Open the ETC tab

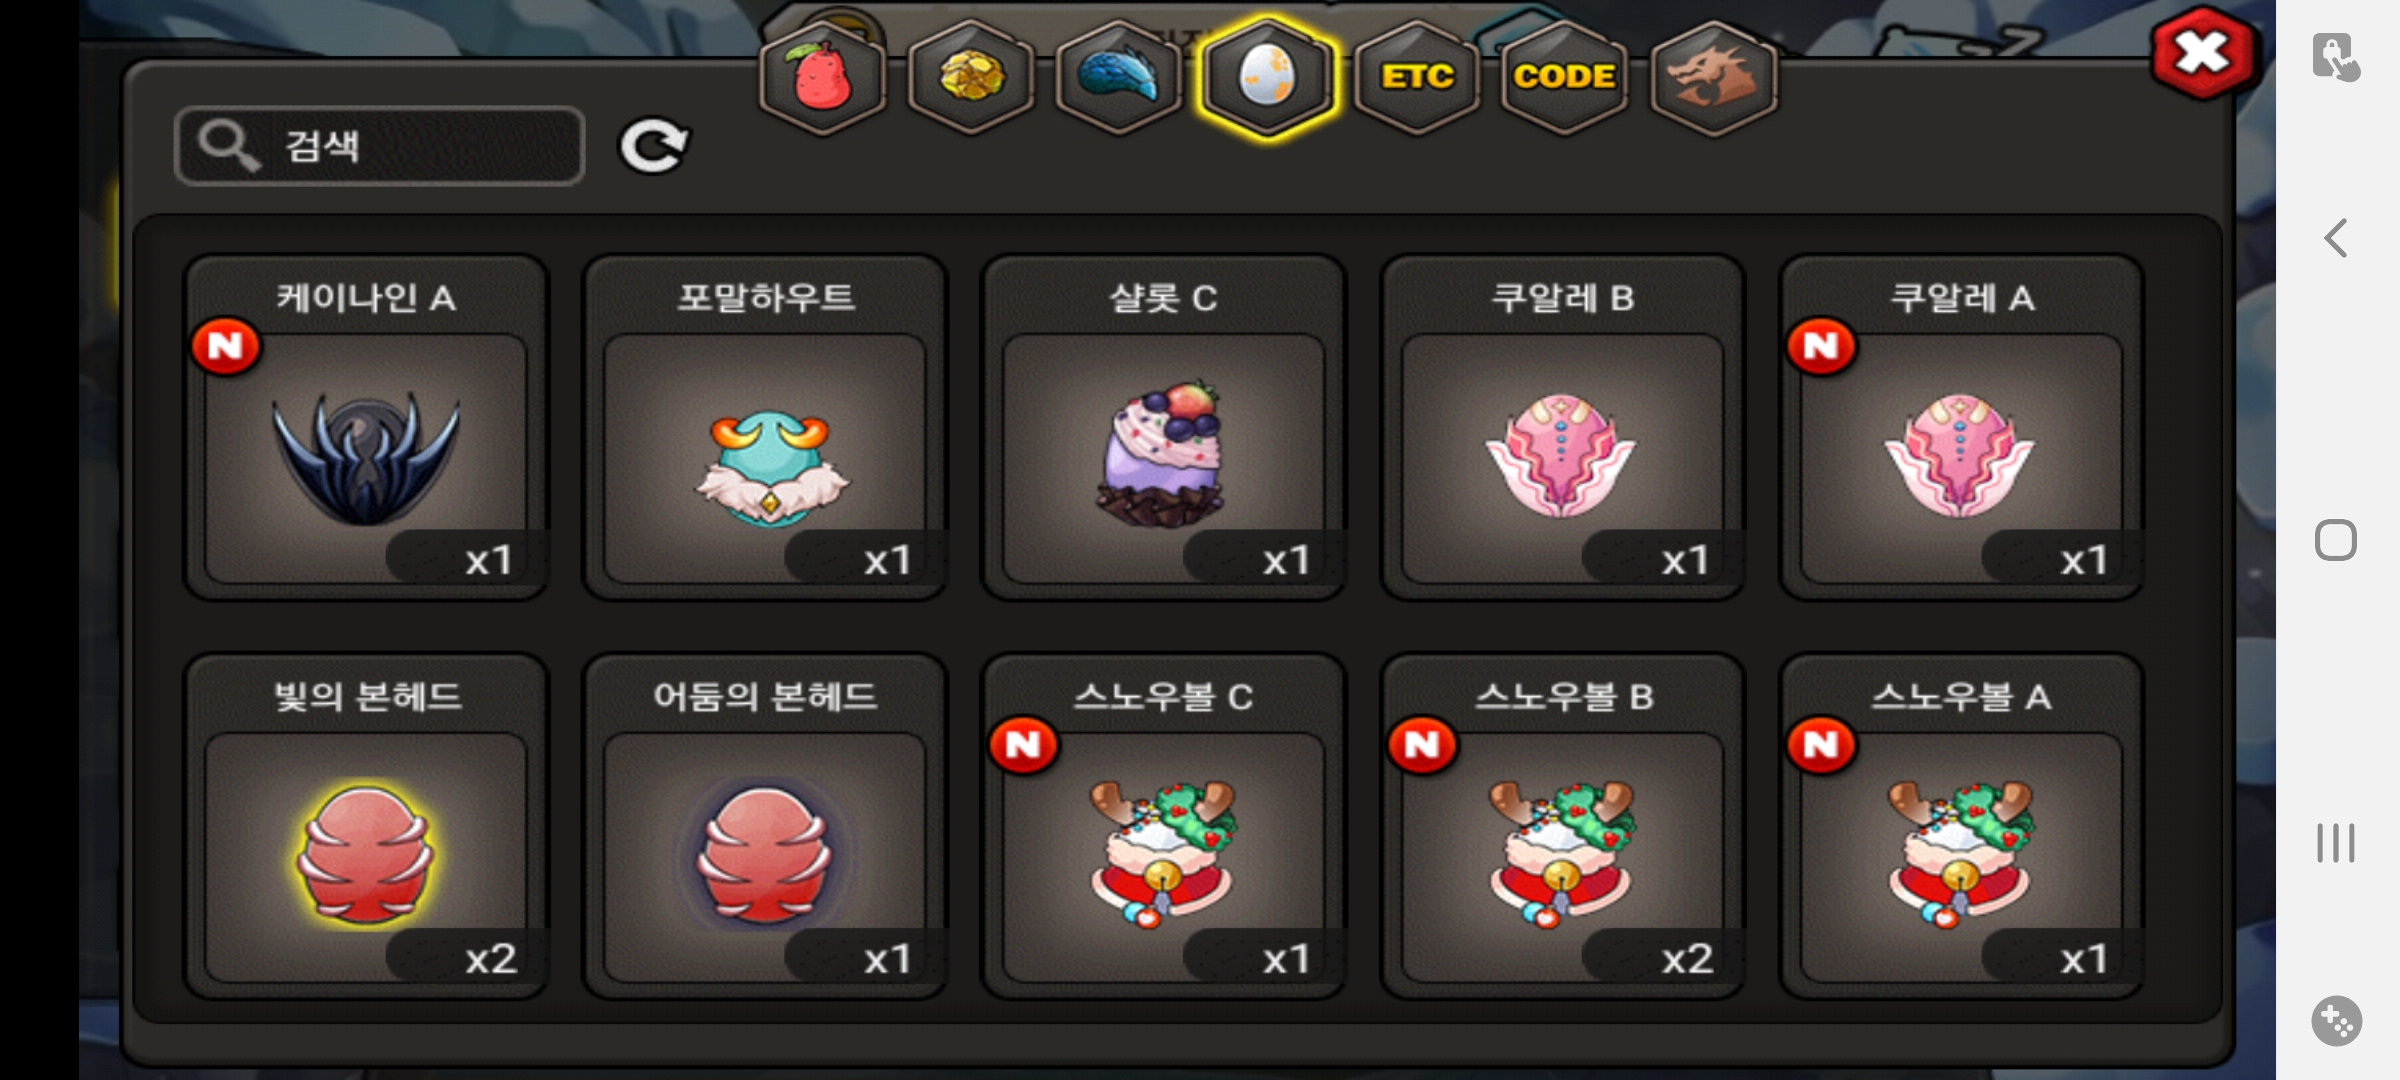1417,77
